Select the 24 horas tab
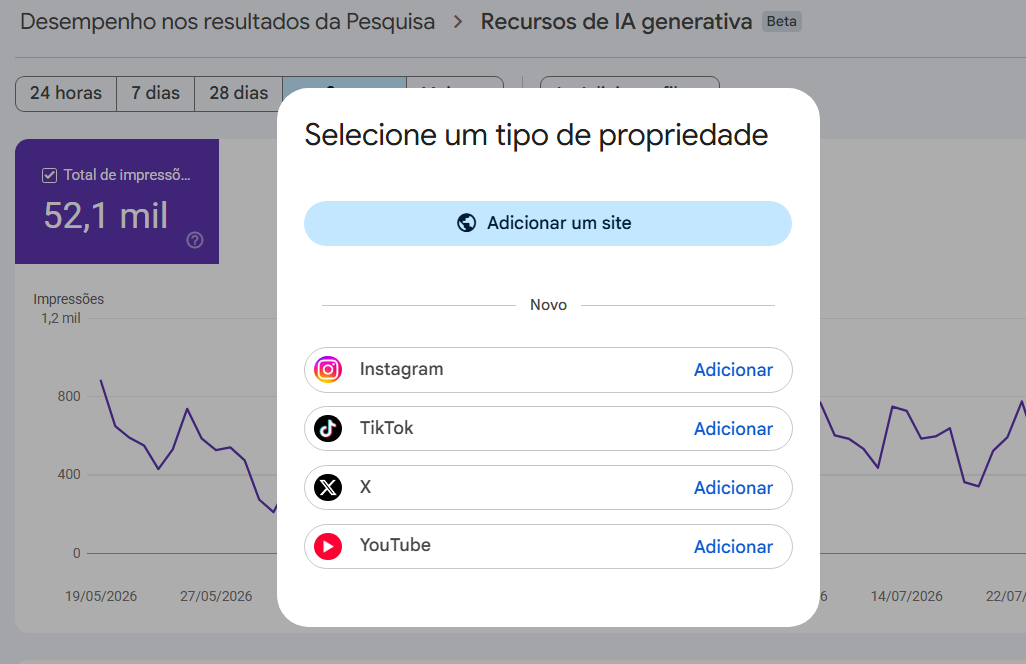 (x=66, y=94)
